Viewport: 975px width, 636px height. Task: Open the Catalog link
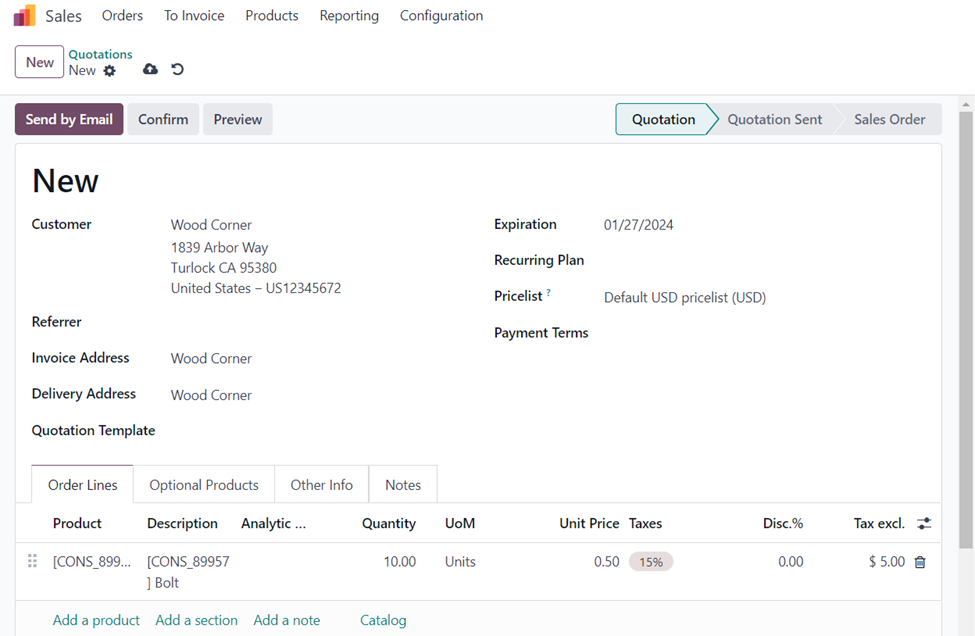tap(383, 620)
